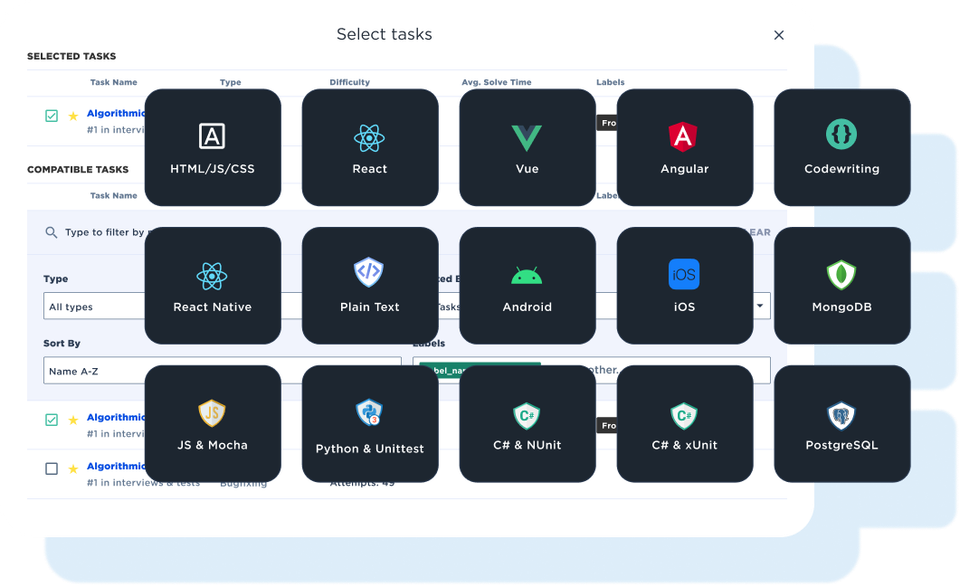Close the Select tasks dialog
960x585 pixels.
(779, 35)
